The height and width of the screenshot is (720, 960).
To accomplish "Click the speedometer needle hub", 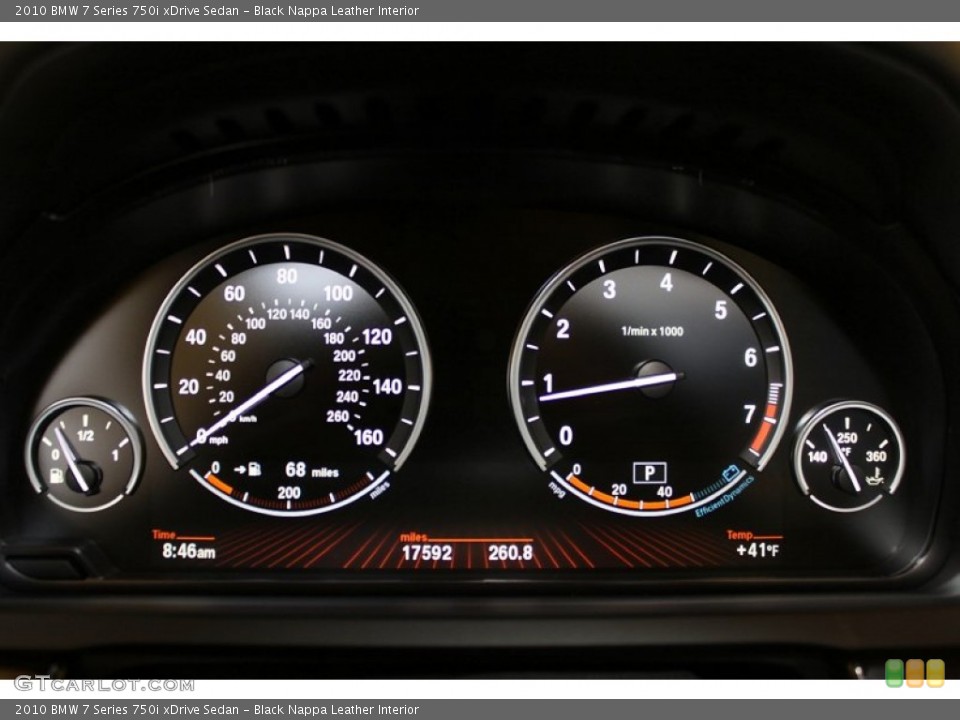I will click(x=285, y=377).
